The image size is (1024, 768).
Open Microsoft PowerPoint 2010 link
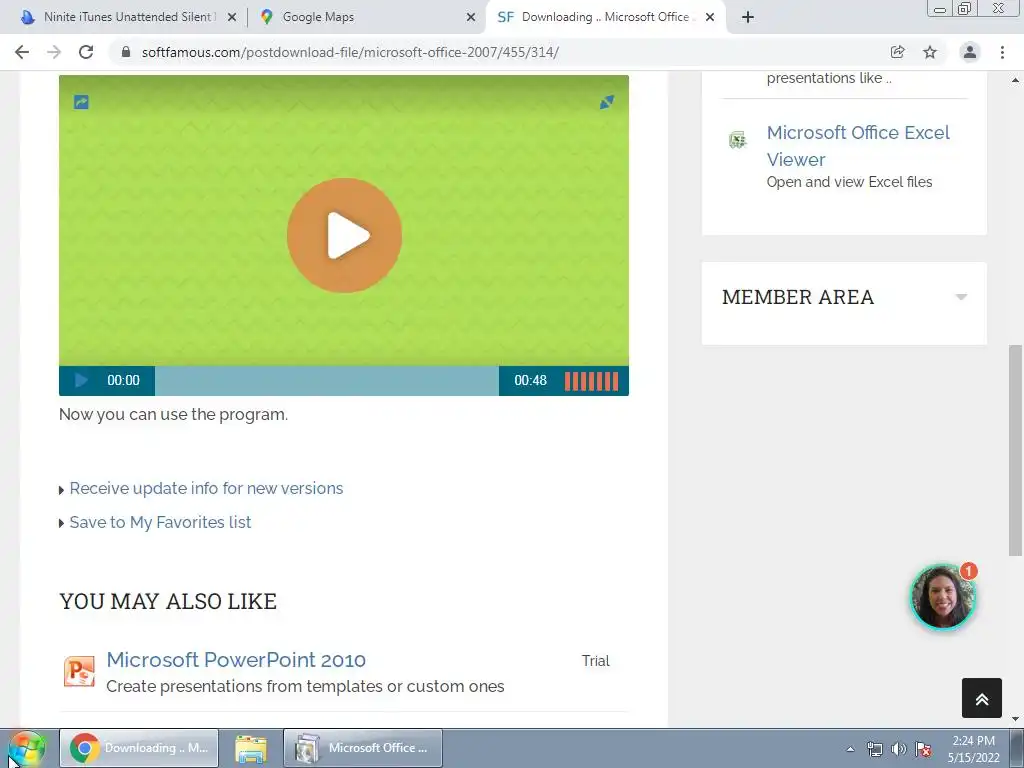pyautogui.click(x=236, y=660)
